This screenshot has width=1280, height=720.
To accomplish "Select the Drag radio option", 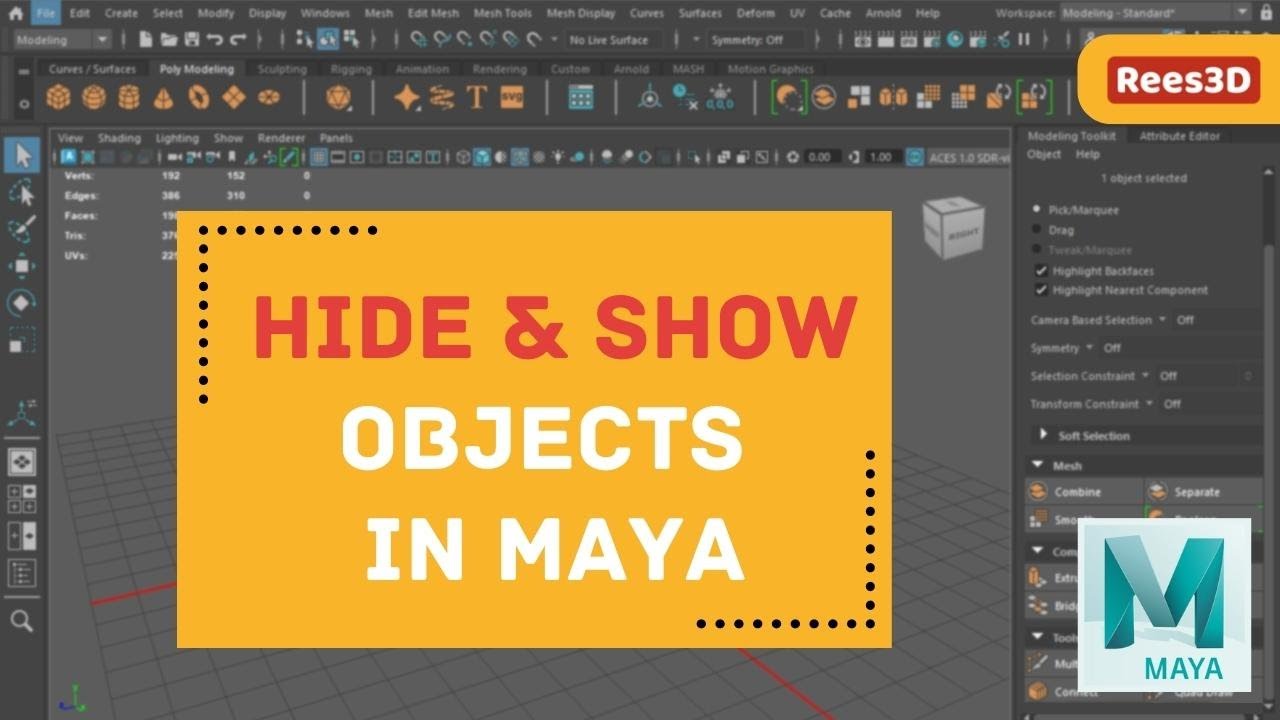I will (1036, 230).
